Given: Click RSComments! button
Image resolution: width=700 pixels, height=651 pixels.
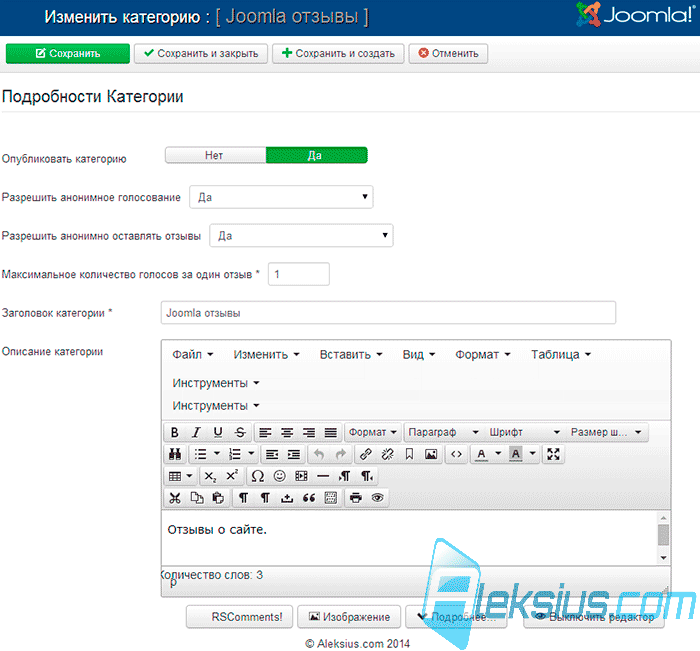Looking at the screenshot, I should 239,617.
